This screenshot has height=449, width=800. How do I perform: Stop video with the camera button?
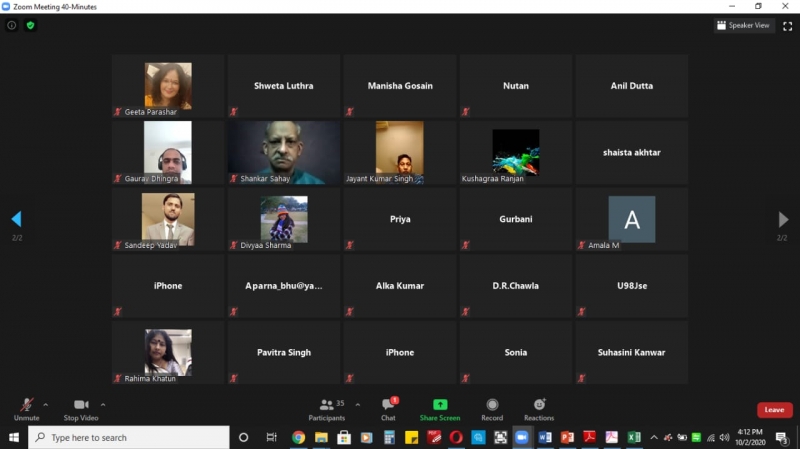81,406
